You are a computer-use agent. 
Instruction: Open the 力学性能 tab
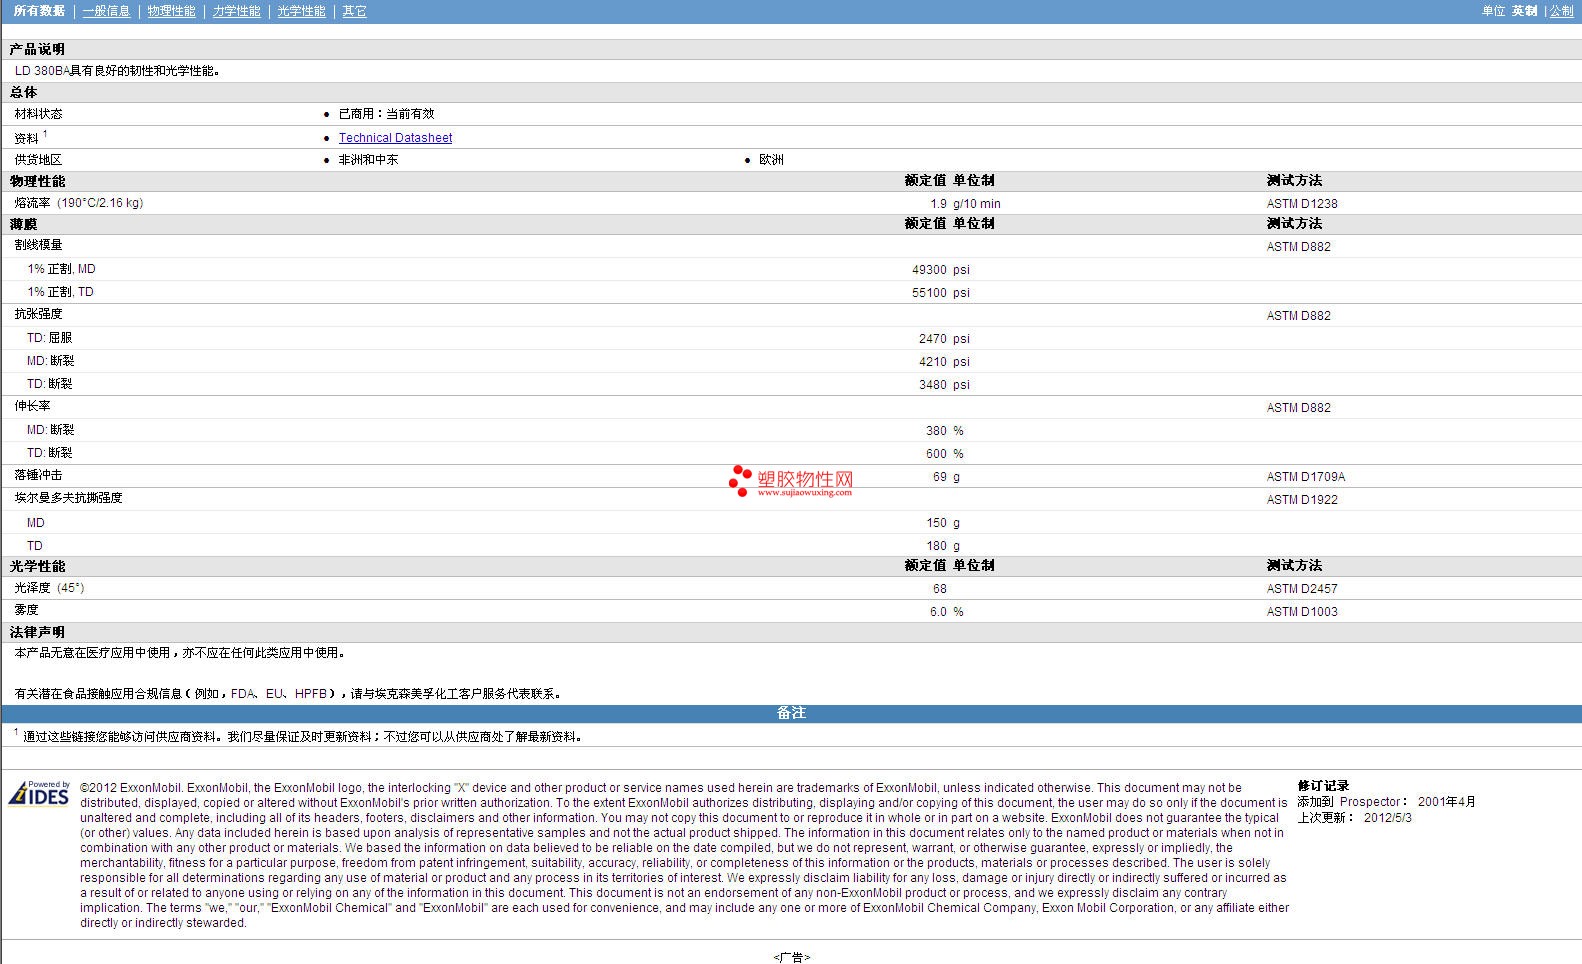[x=236, y=11]
